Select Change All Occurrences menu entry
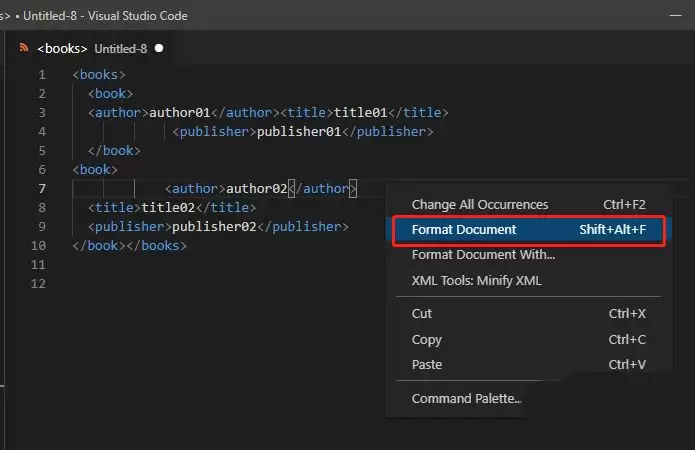Viewport: 695px width, 450px height. tap(480, 205)
